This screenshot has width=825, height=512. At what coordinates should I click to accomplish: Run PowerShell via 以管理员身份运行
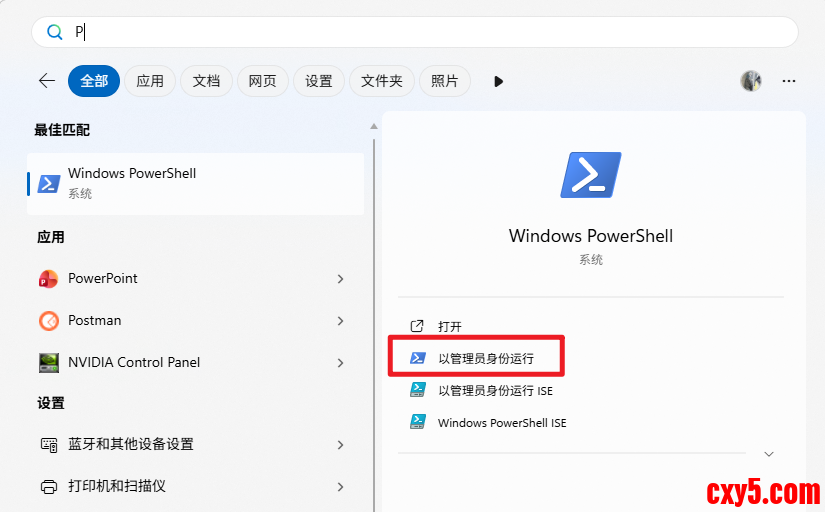coord(486,359)
